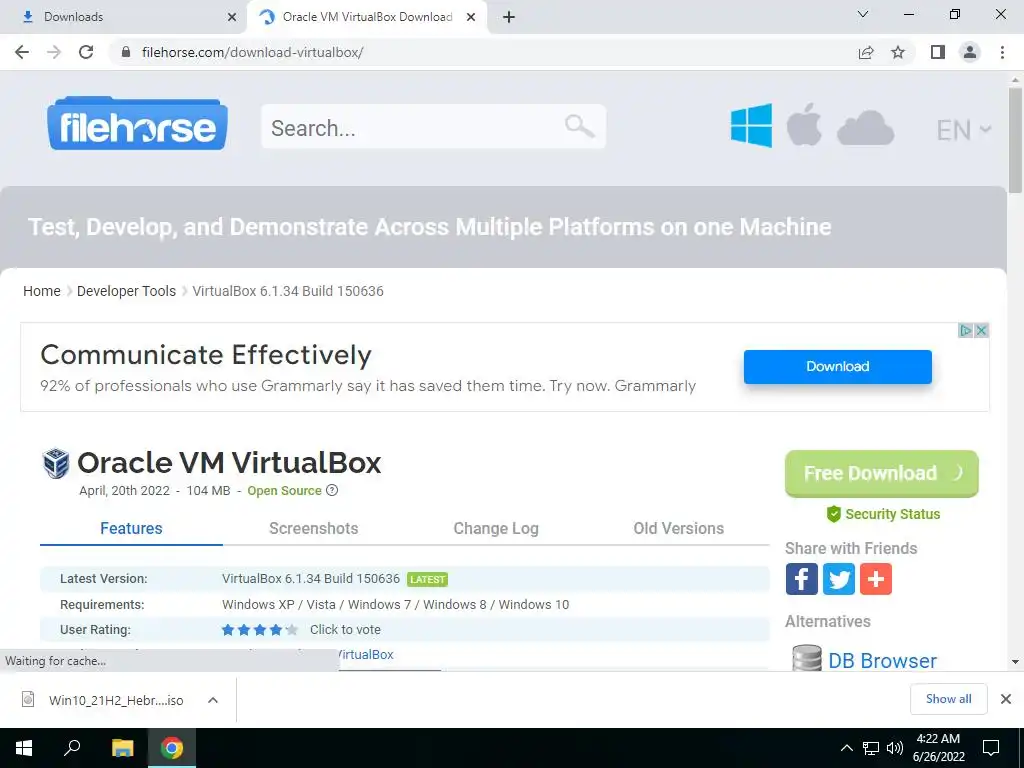Open Developer Tools breadcrumb
Viewport: 1024px width, 768px height.
tap(126, 291)
